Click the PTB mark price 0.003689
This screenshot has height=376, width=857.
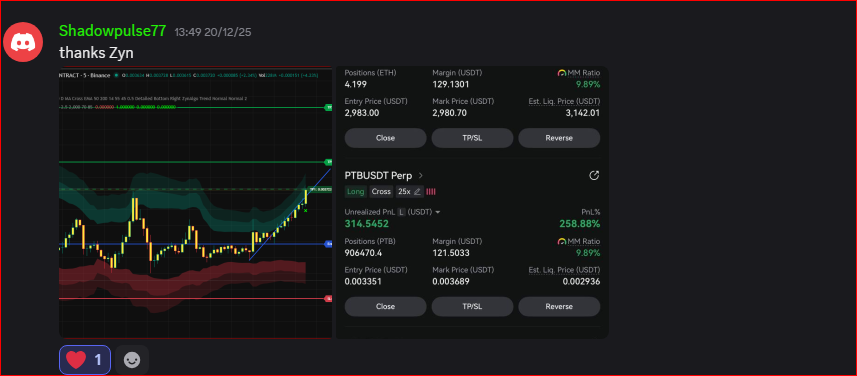[x=450, y=282]
